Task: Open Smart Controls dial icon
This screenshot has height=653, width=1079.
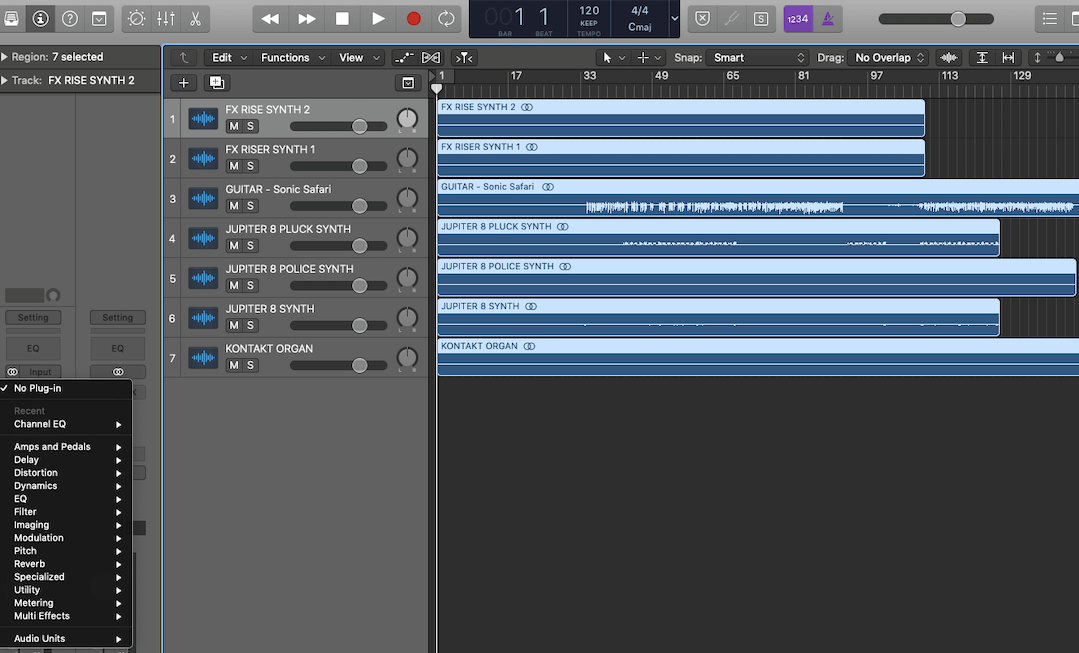Action: coord(136,19)
